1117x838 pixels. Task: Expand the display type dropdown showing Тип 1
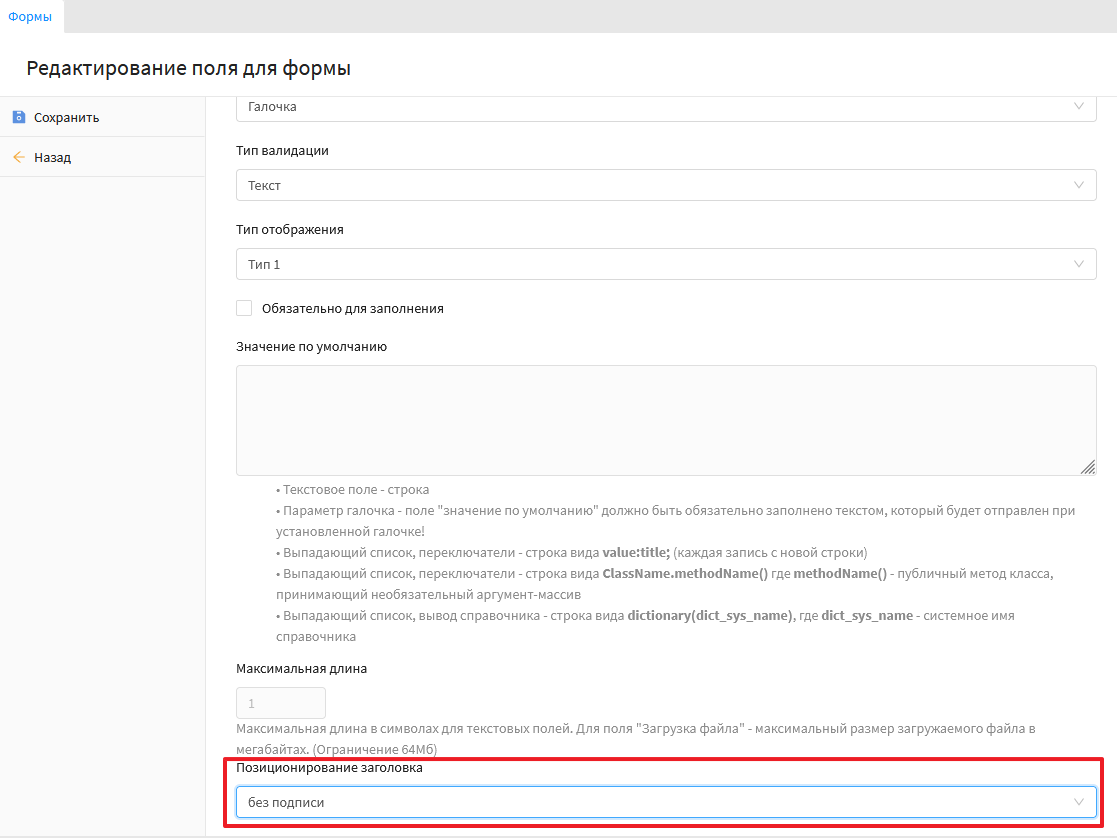pos(650,264)
